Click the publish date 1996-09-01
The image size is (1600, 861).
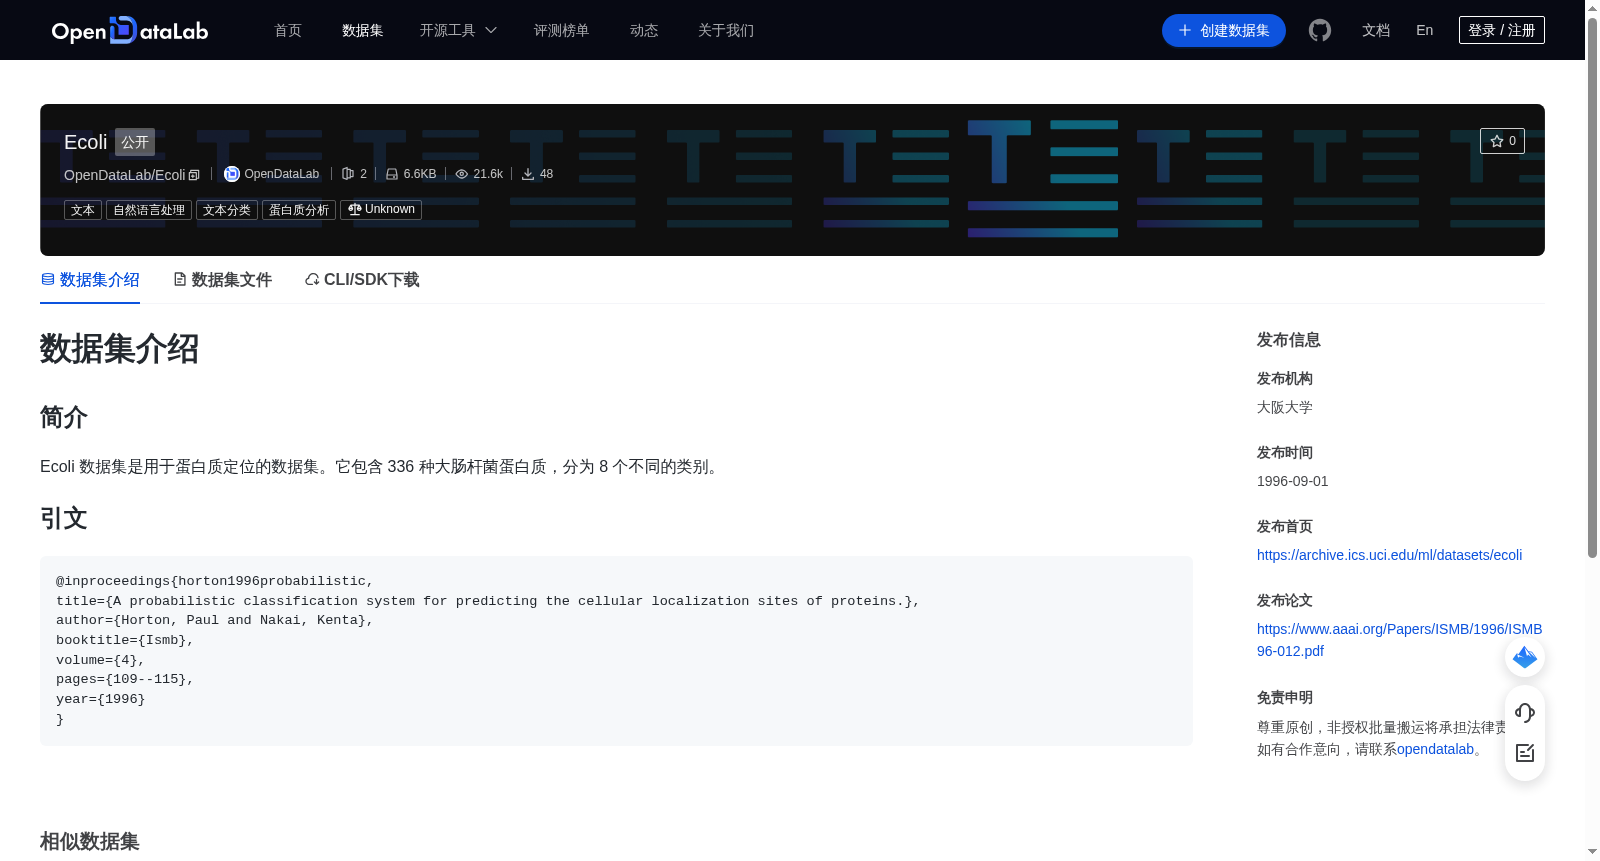[x=1293, y=481]
